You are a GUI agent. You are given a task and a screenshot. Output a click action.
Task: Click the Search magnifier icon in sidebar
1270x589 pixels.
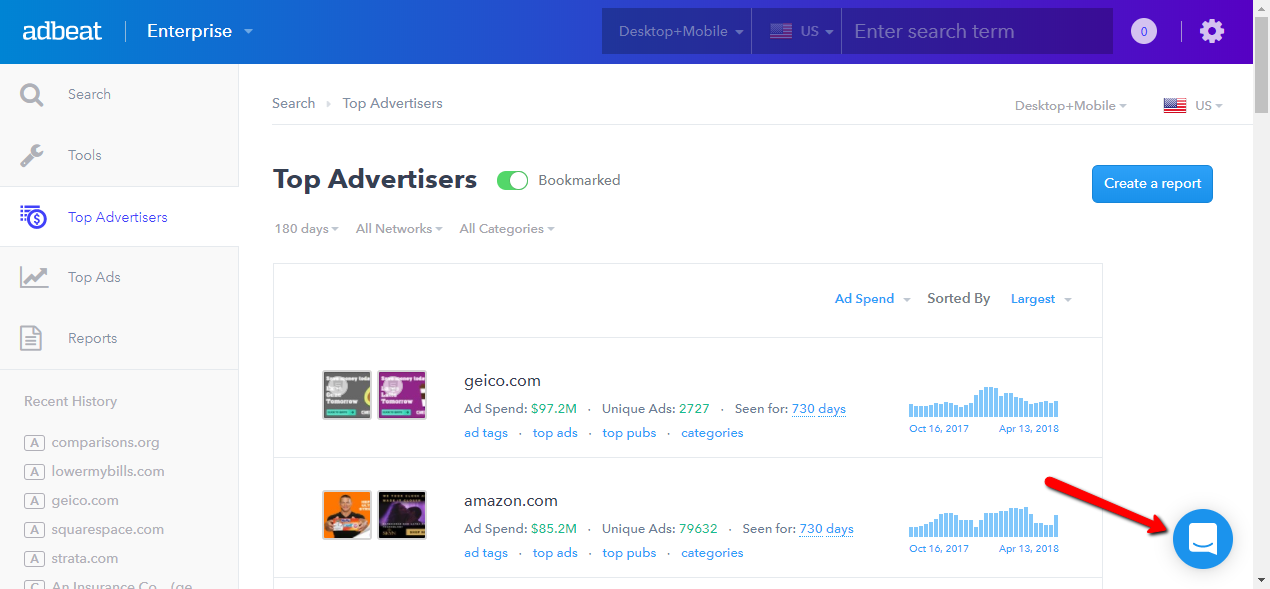(32, 95)
